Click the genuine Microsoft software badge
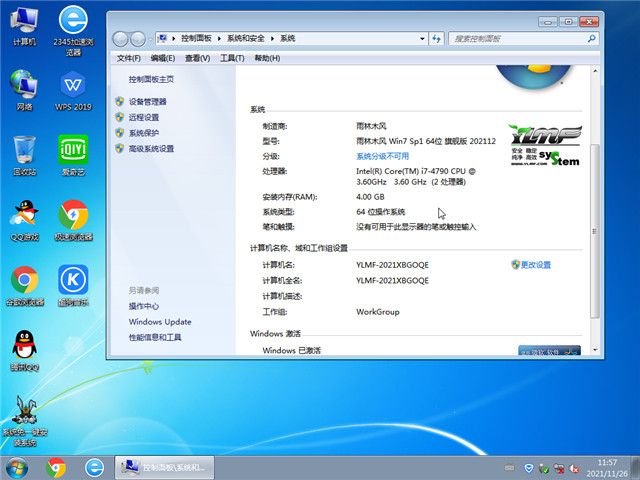The image size is (640, 480). [549, 350]
